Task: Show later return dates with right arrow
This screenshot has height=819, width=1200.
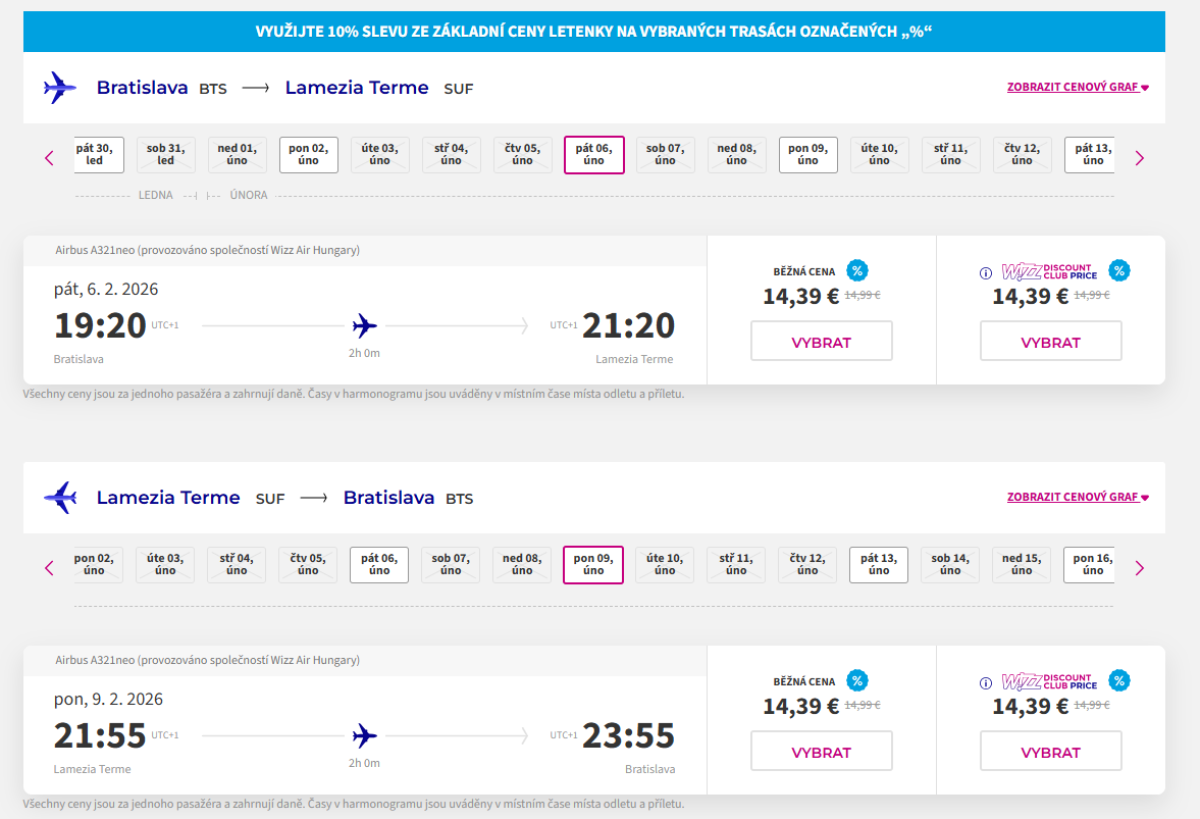Action: pos(1139,568)
